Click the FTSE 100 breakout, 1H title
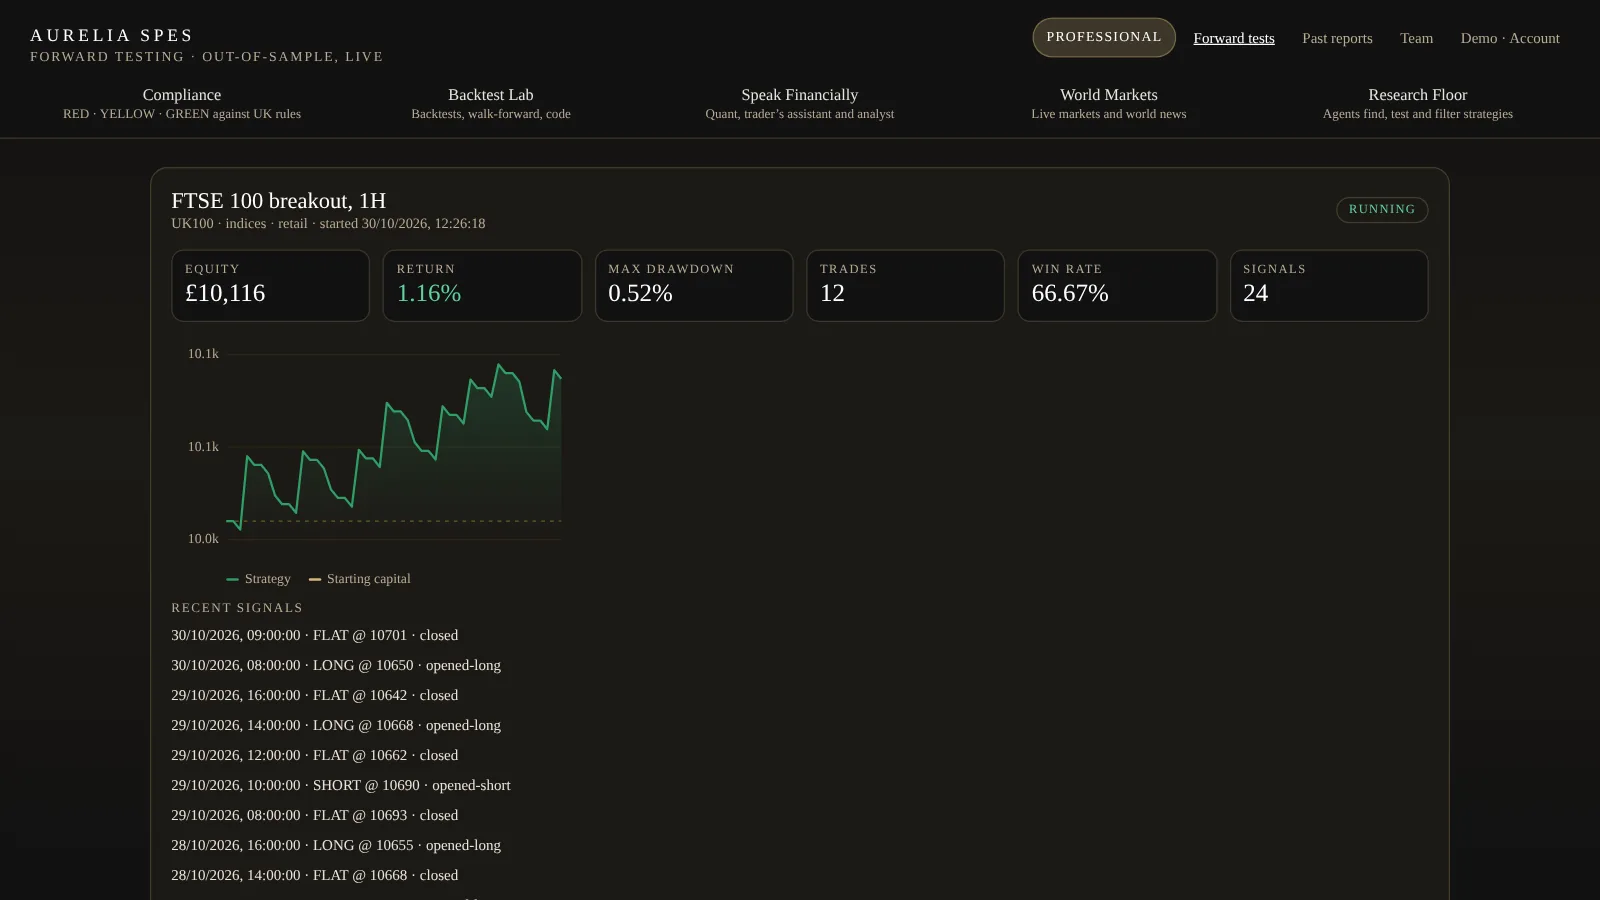The image size is (1600, 900). click(278, 200)
